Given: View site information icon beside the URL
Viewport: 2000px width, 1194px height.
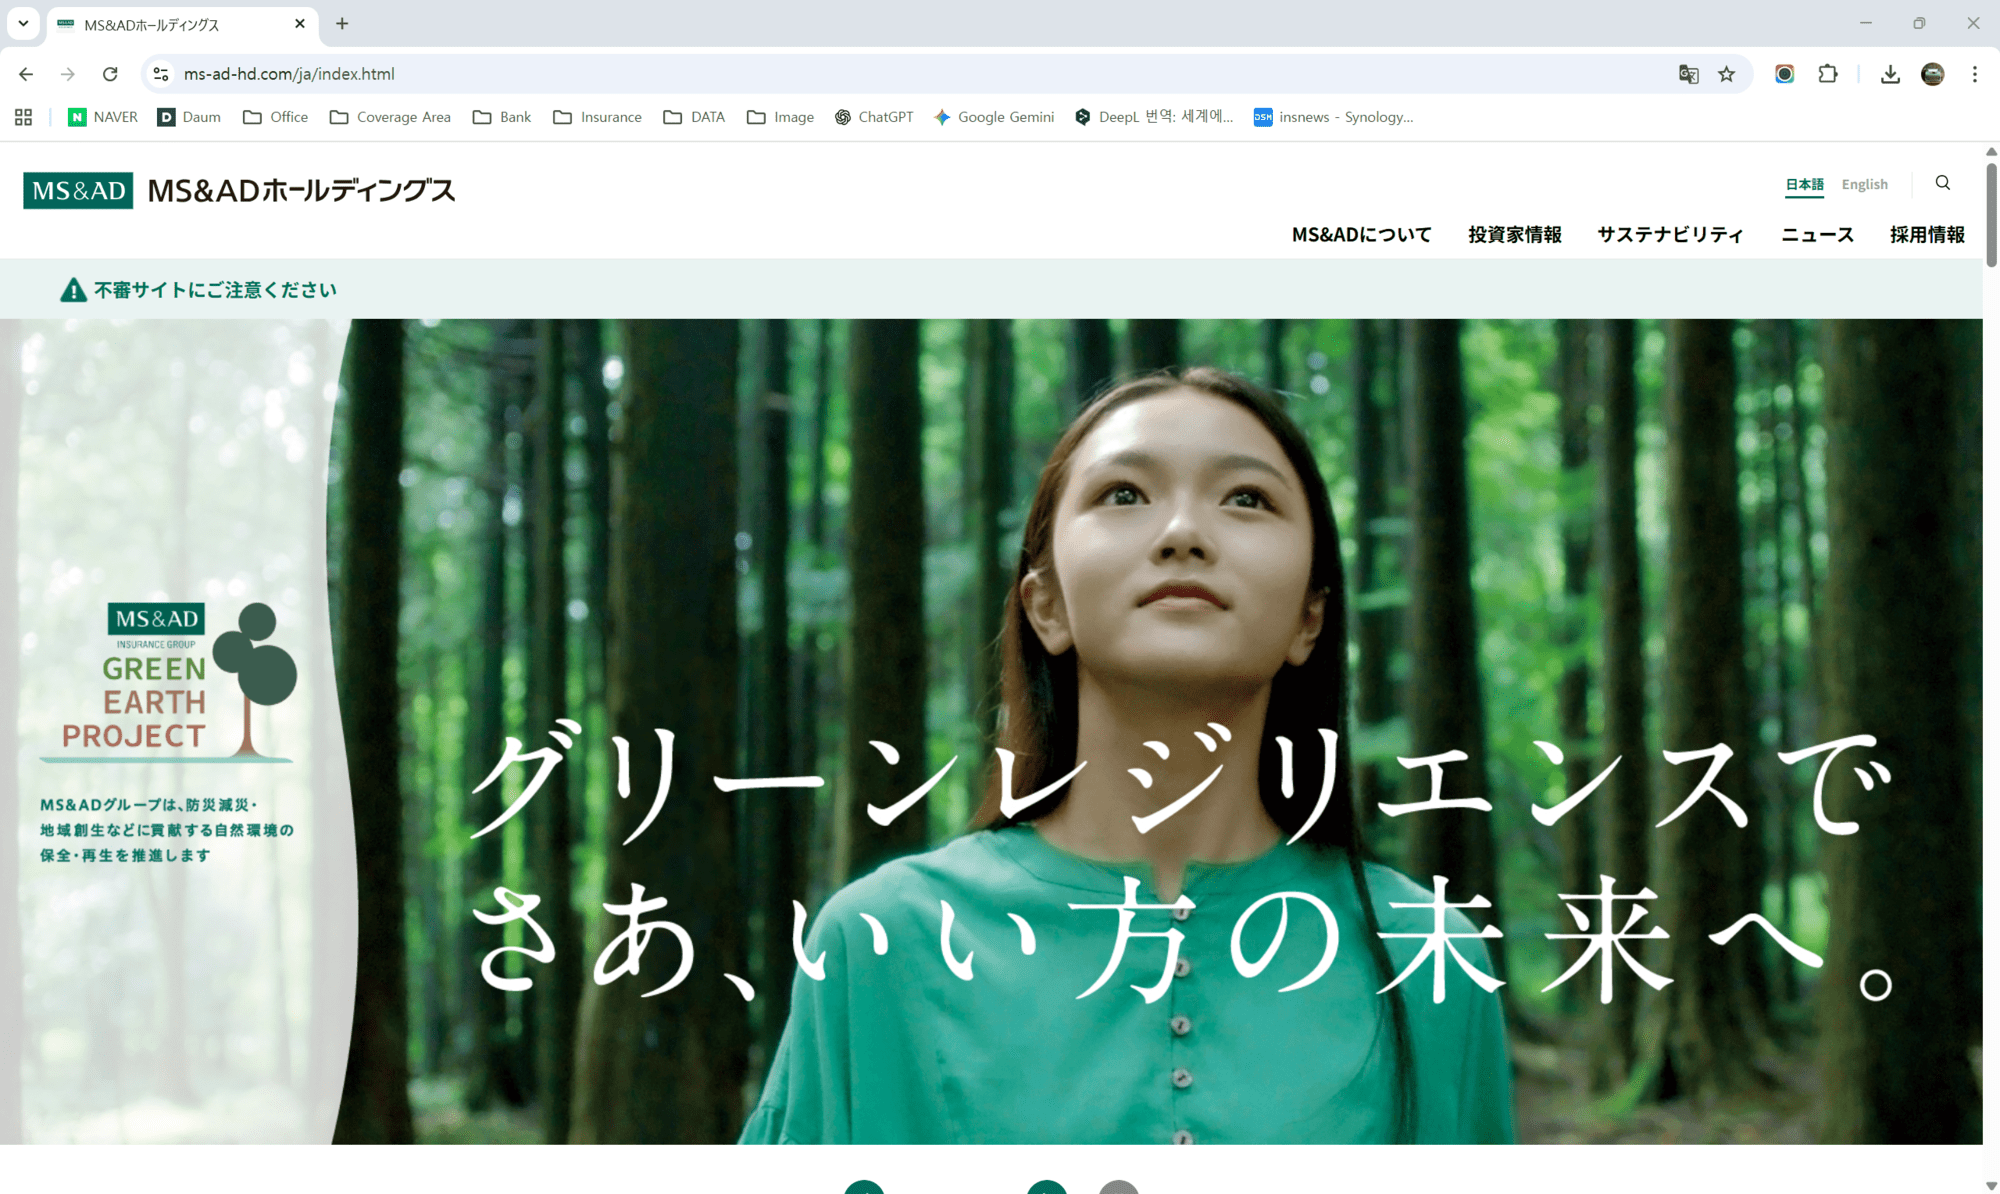Looking at the screenshot, I should click(x=161, y=74).
